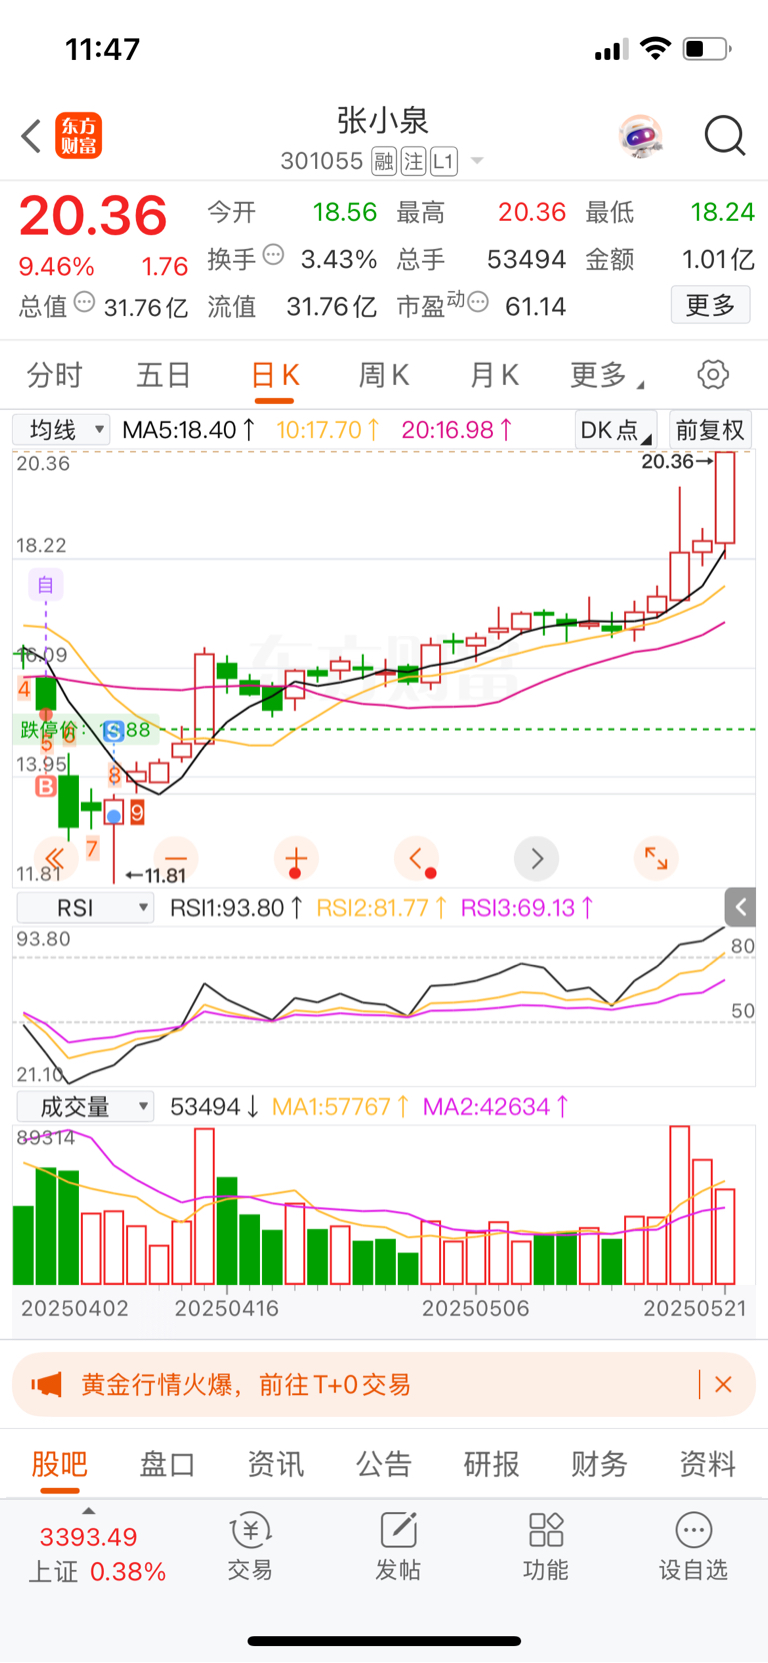The width and height of the screenshot is (768, 1663).
Task: Tap the orange megaphone banner icon
Action: click(x=46, y=1384)
